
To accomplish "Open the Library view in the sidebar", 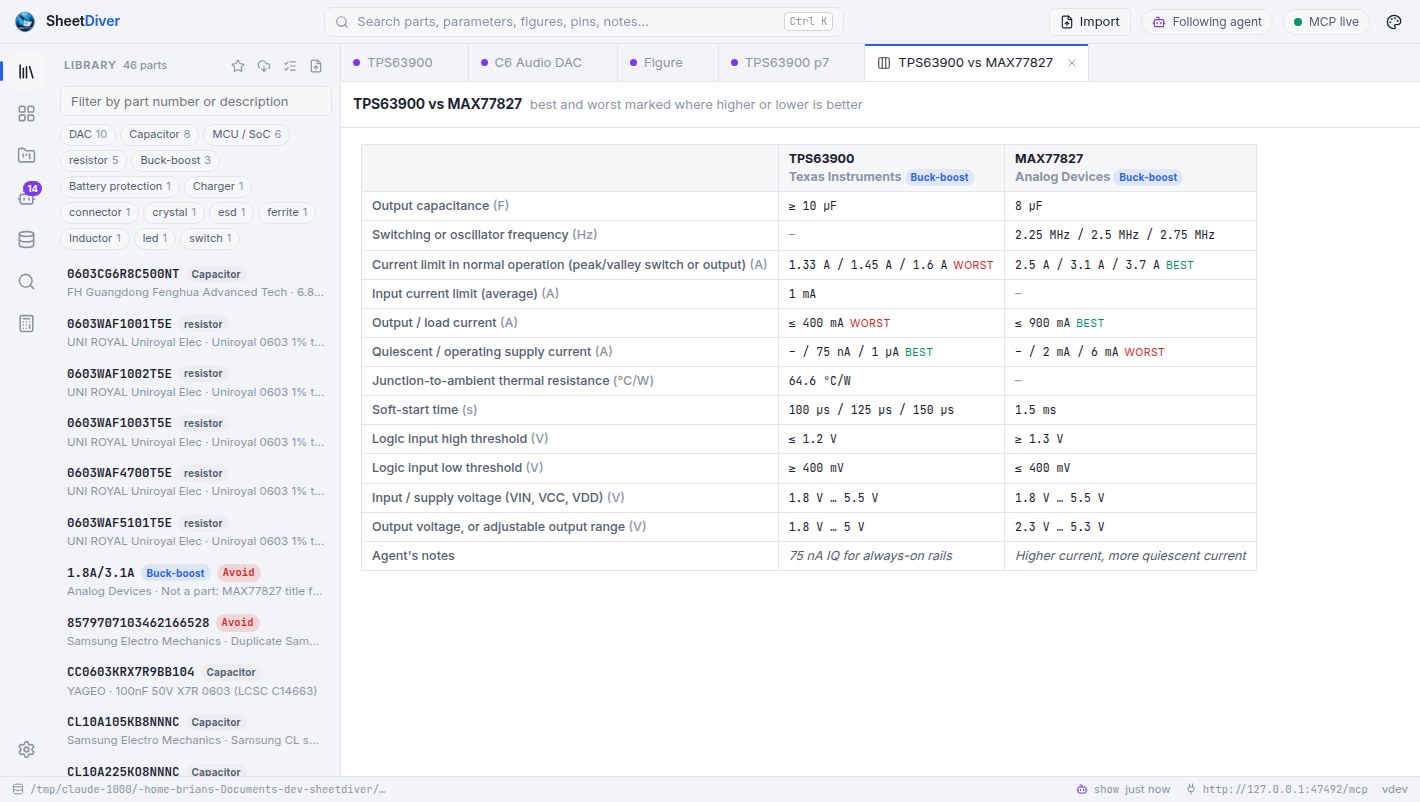I will 27,72.
